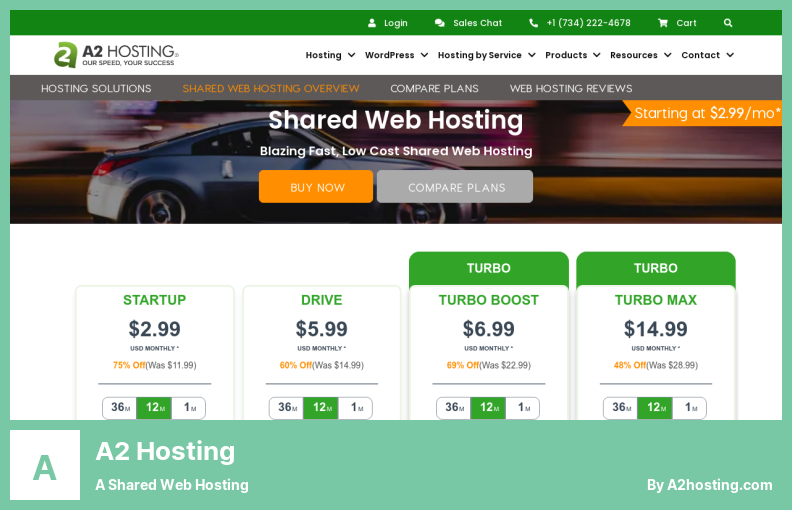The height and width of the screenshot is (510, 792).
Task: Expand the Resources dropdown menu
Action: click(640, 55)
